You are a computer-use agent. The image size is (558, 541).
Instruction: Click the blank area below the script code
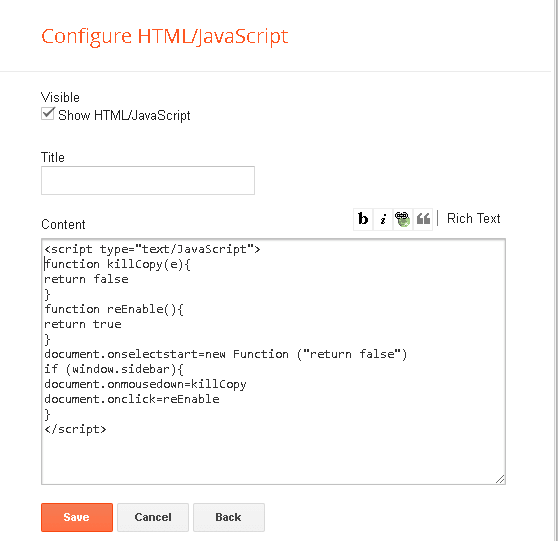tap(273, 459)
